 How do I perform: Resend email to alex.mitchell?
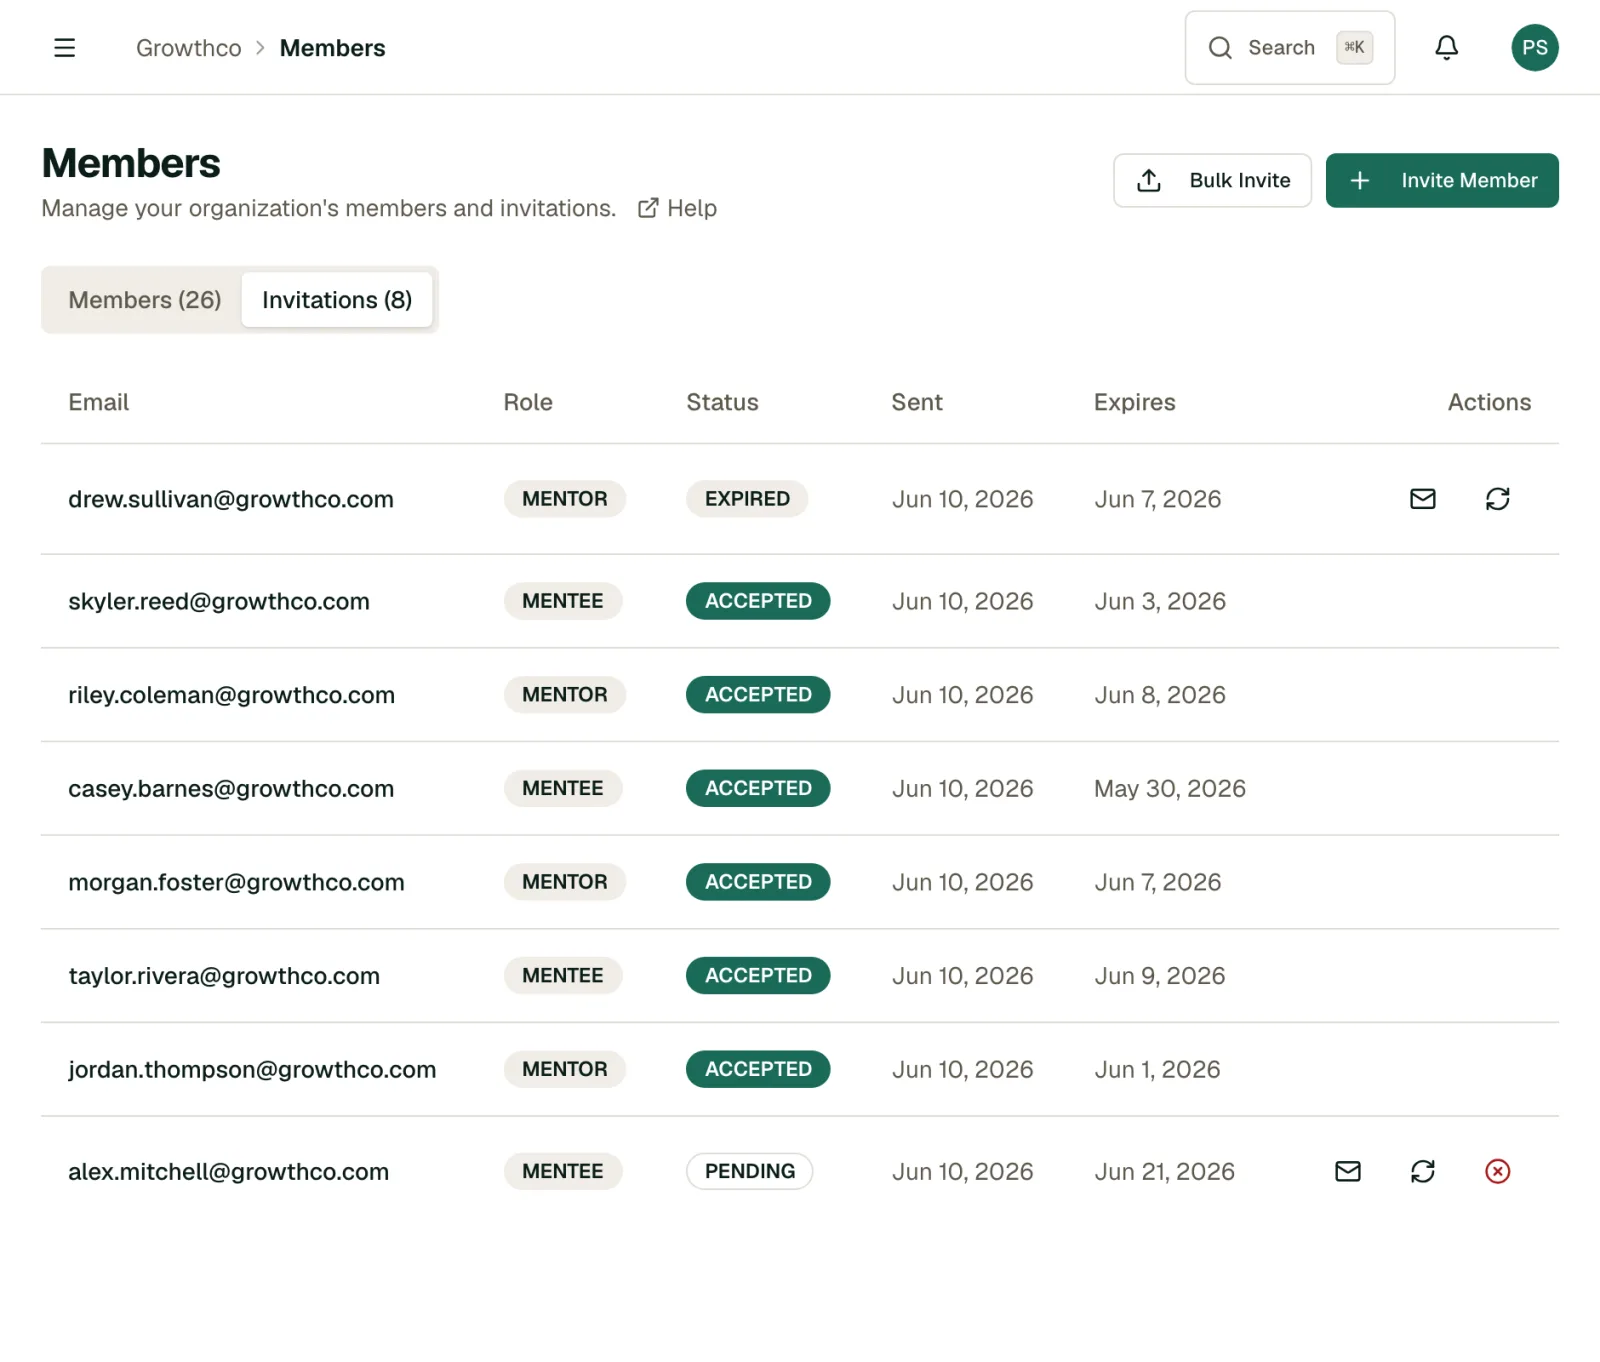click(x=1347, y=1171)
